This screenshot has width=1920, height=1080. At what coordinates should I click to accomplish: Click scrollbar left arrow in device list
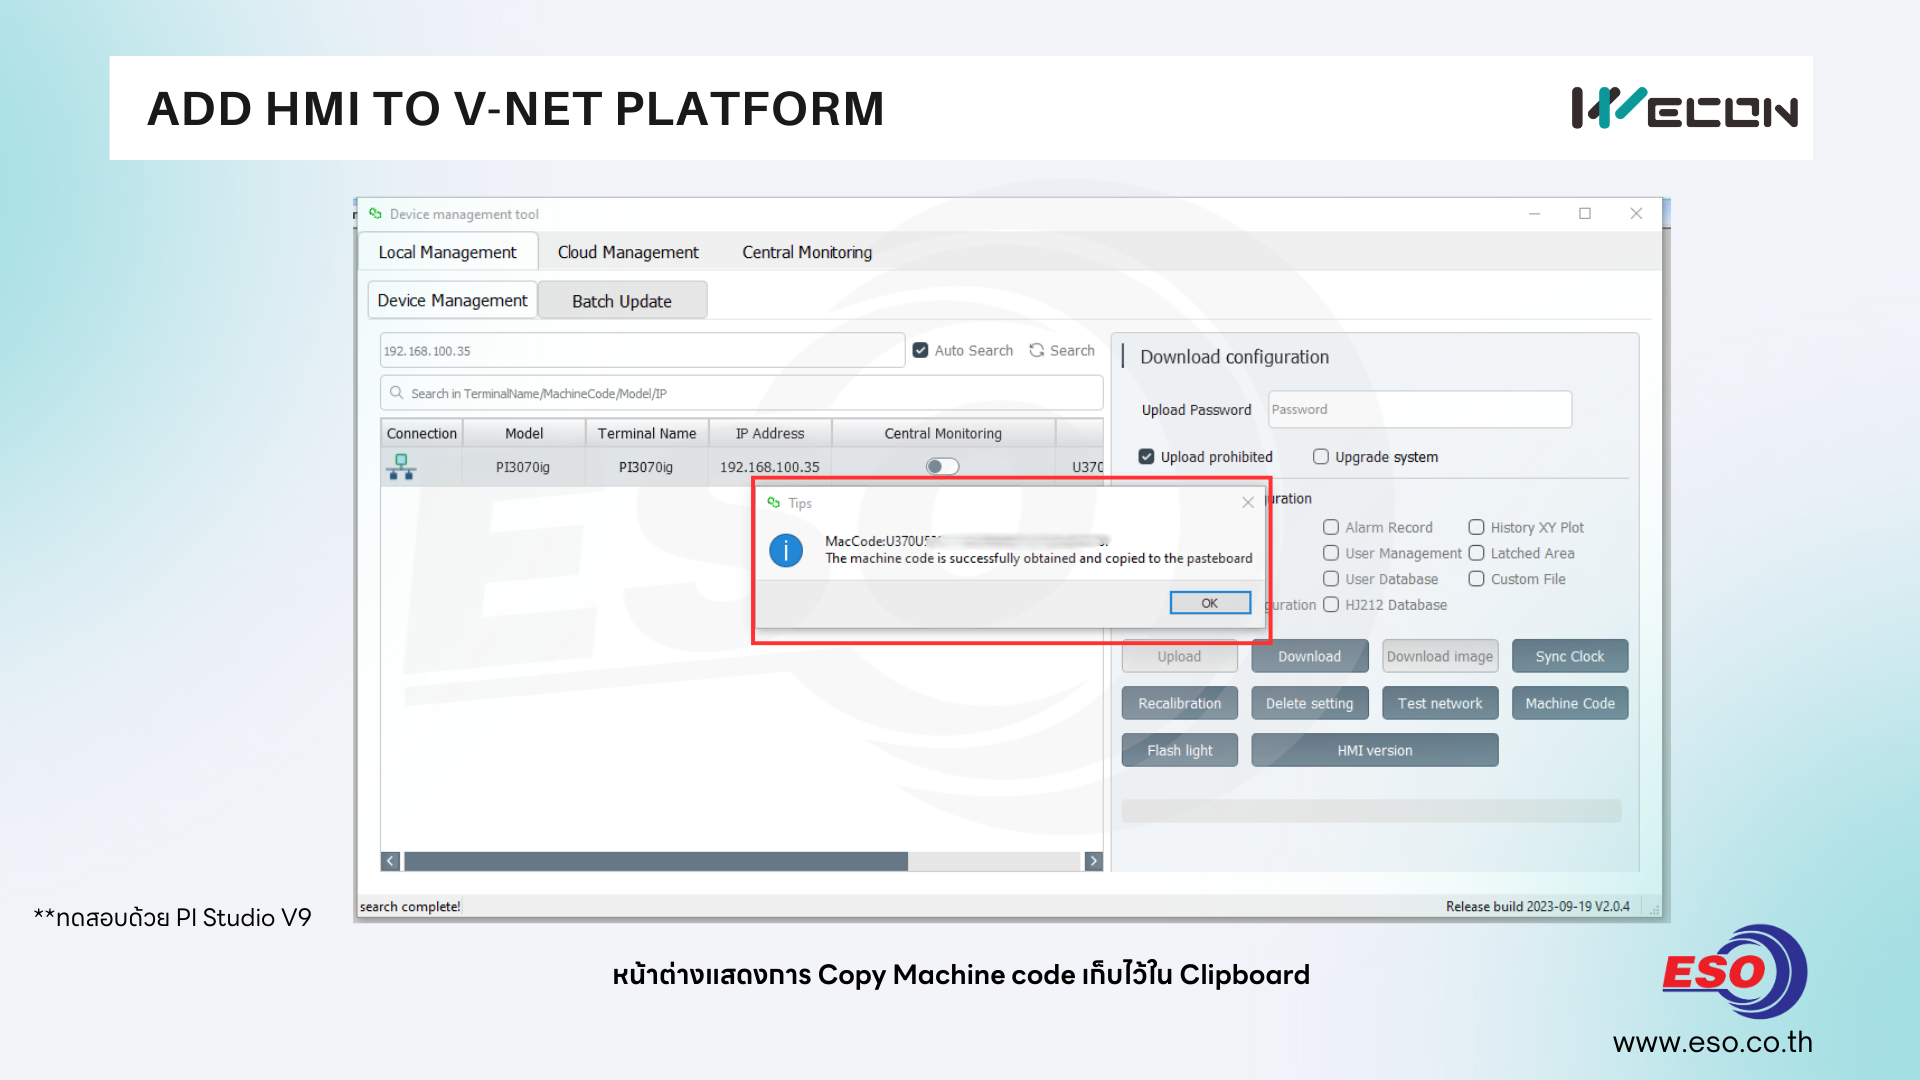[391, 861]
